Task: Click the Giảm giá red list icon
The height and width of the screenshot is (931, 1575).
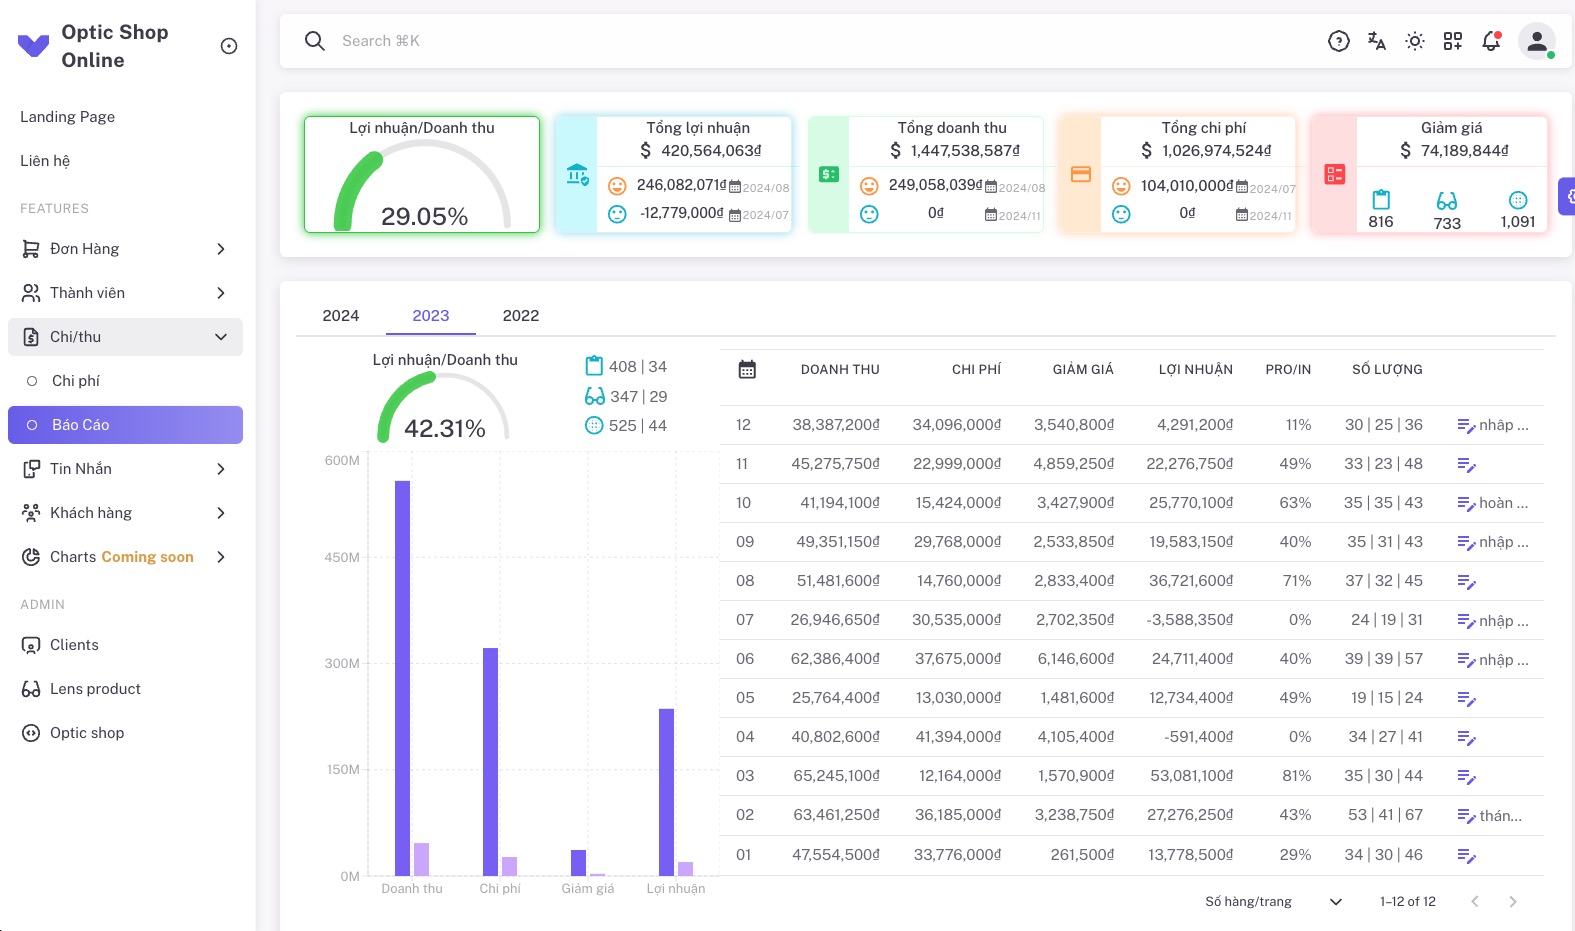Action: pos(1335,174)
